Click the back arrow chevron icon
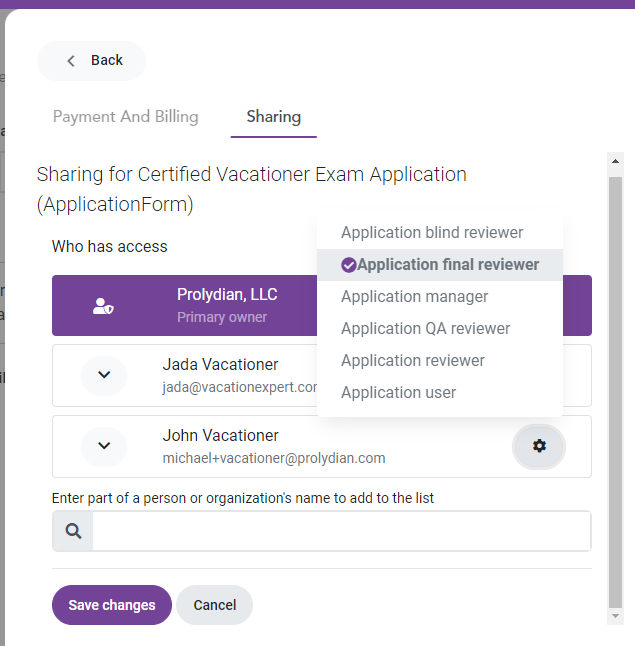The width and height of the screenshot is (635, 646). (x=71, y=61)
